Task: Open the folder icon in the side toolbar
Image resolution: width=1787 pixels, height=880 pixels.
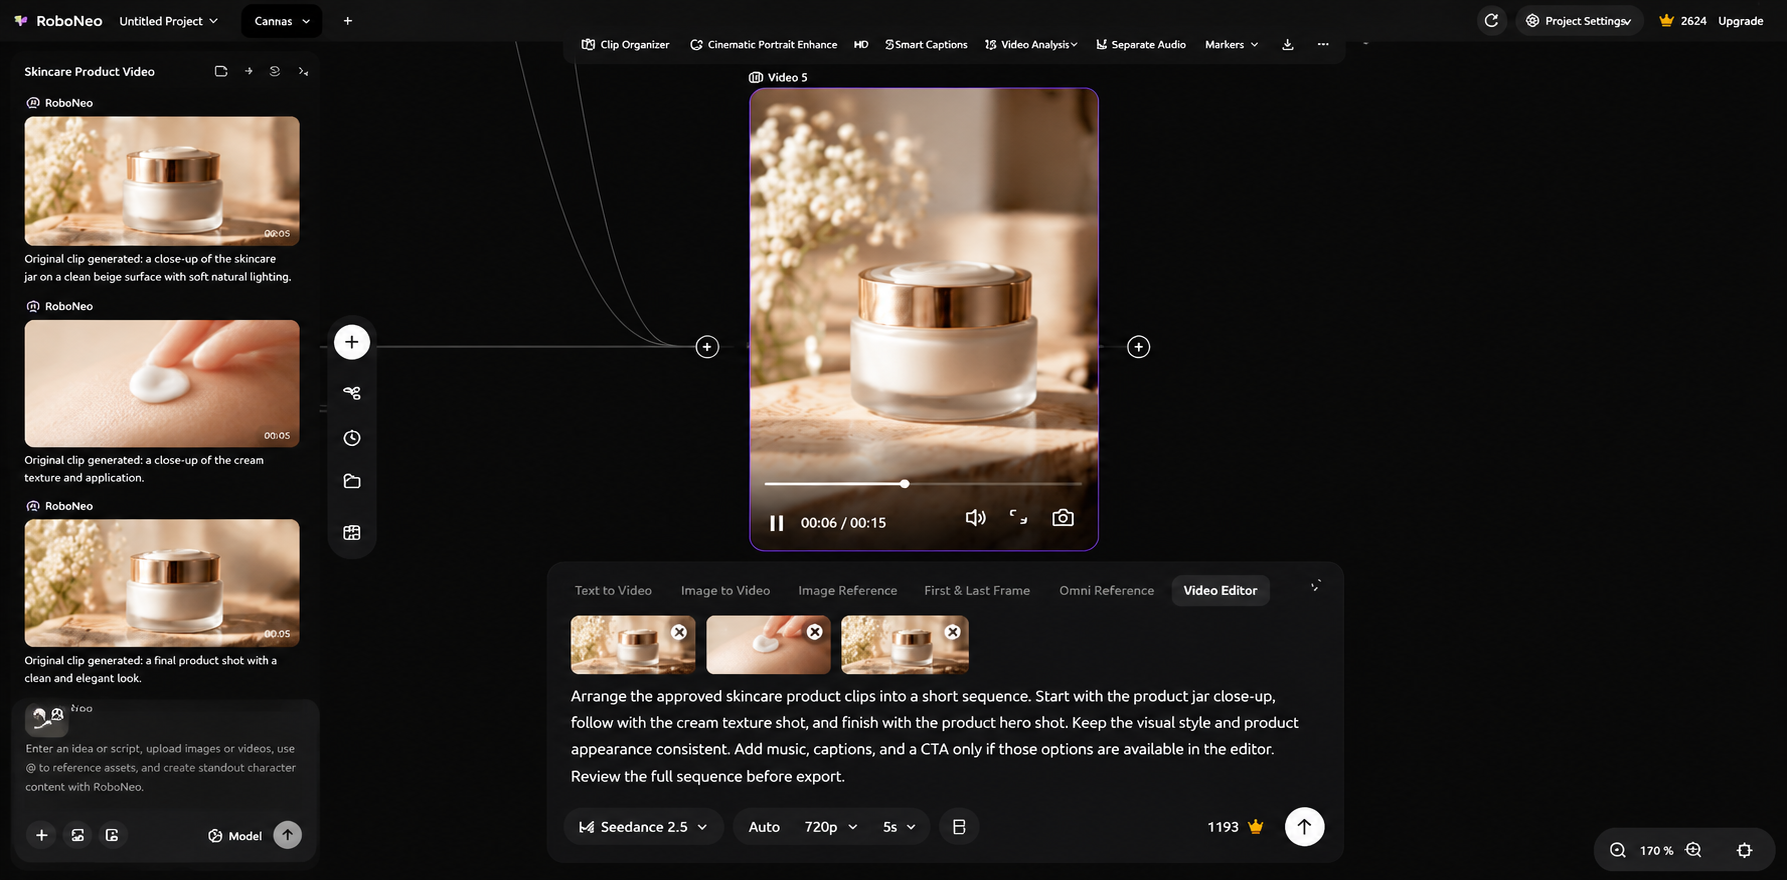Action: point(352,481)
